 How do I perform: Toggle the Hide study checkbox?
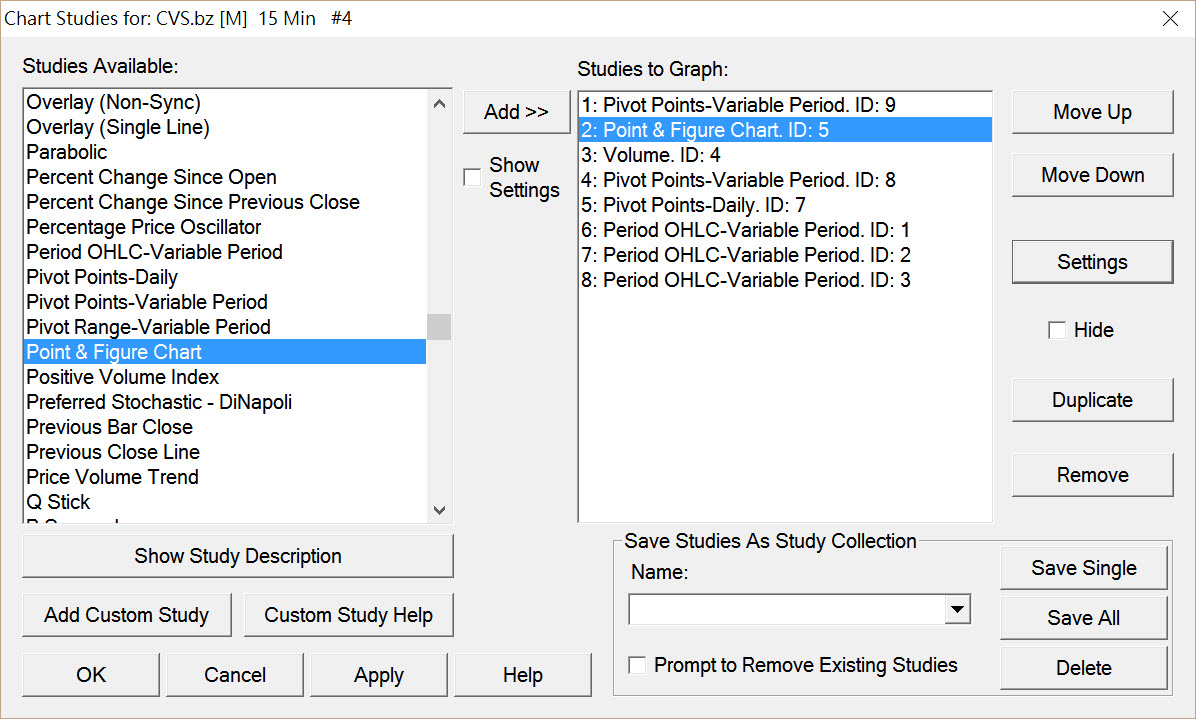[x=1057, y=330]
